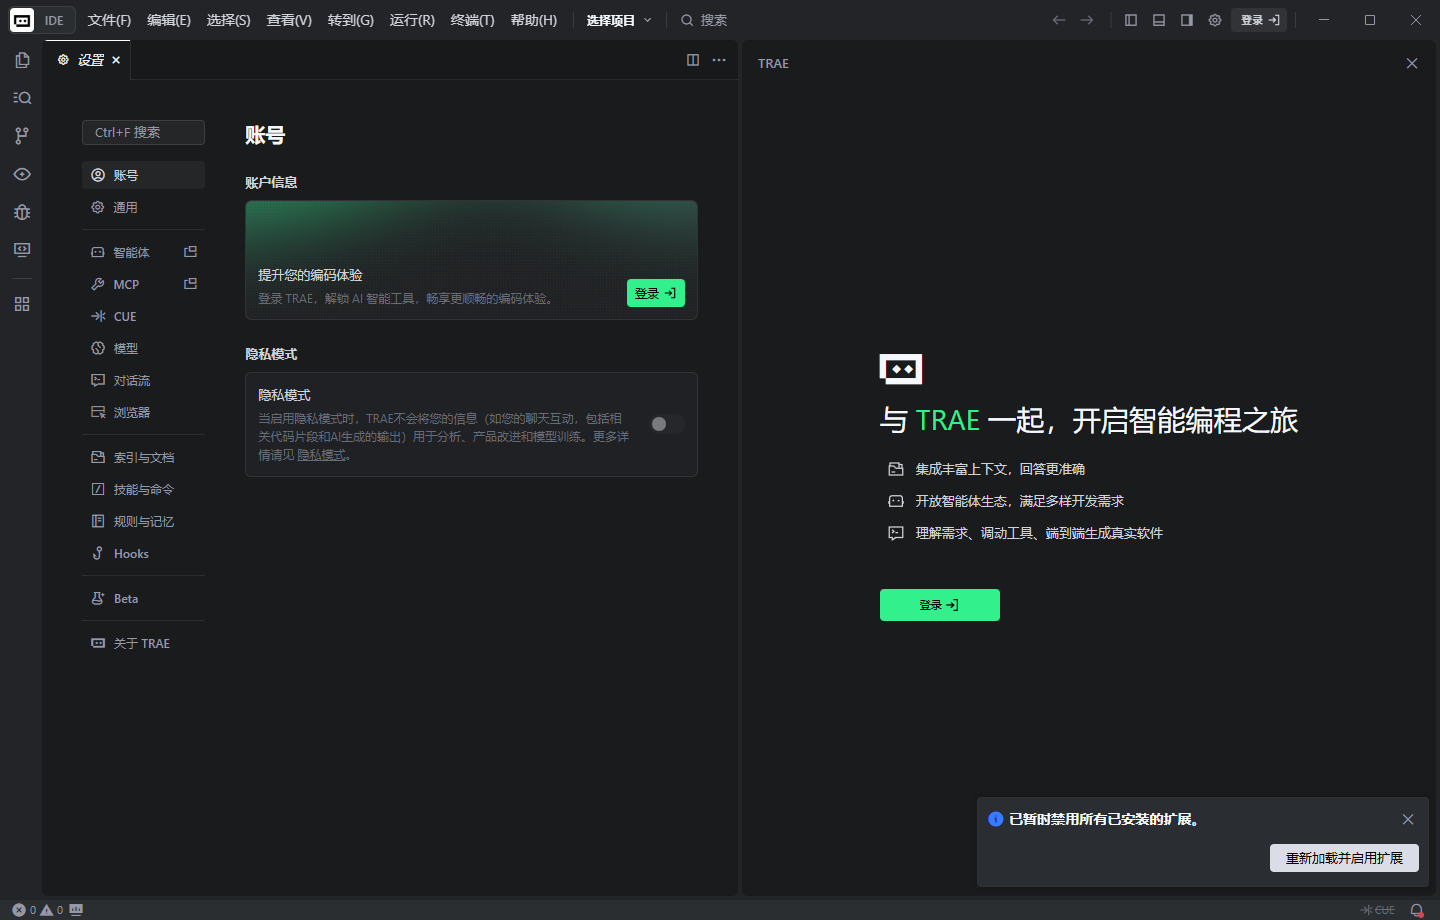The height and width of the screenshot is (920, 1440).
Task: Split the editor to the right
Action: tap(693, 60)
